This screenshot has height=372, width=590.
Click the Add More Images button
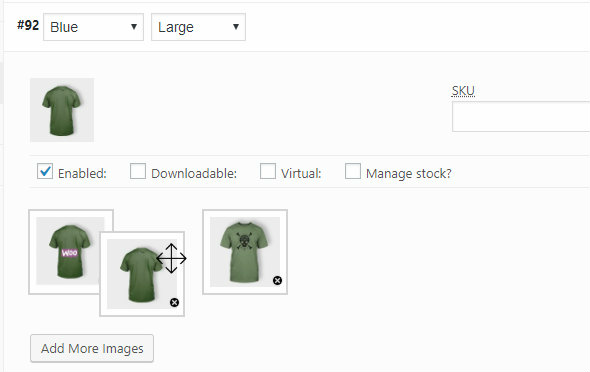coord(92,348)
